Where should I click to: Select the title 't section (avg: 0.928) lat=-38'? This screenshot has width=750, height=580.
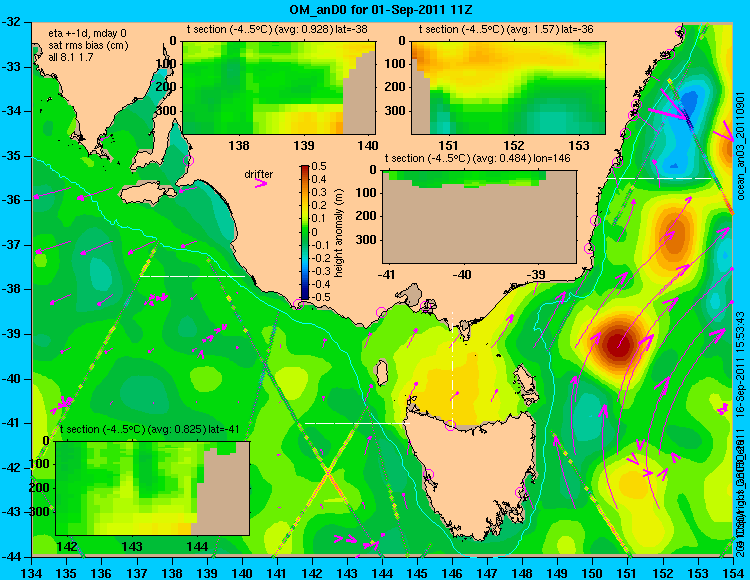click(277, 29)
